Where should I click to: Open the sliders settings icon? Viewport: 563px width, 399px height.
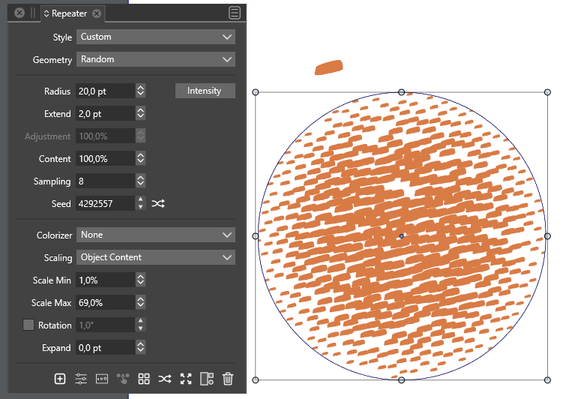pyautogui.click(x=81, y=379)
